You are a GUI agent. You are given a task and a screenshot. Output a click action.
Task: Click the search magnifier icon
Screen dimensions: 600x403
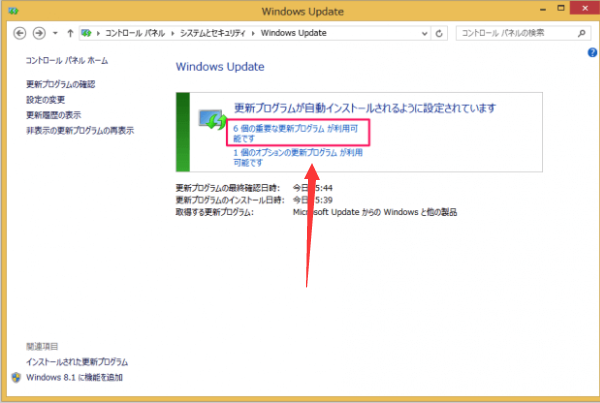(x=582, y=34)
